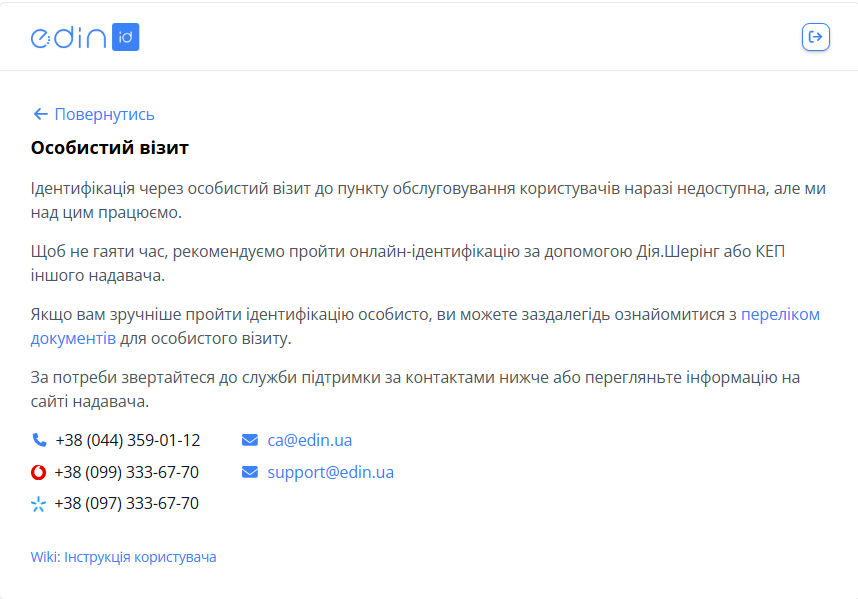Click the blue id badge in logo
This screenshot has width=858, height=599.
126,37
